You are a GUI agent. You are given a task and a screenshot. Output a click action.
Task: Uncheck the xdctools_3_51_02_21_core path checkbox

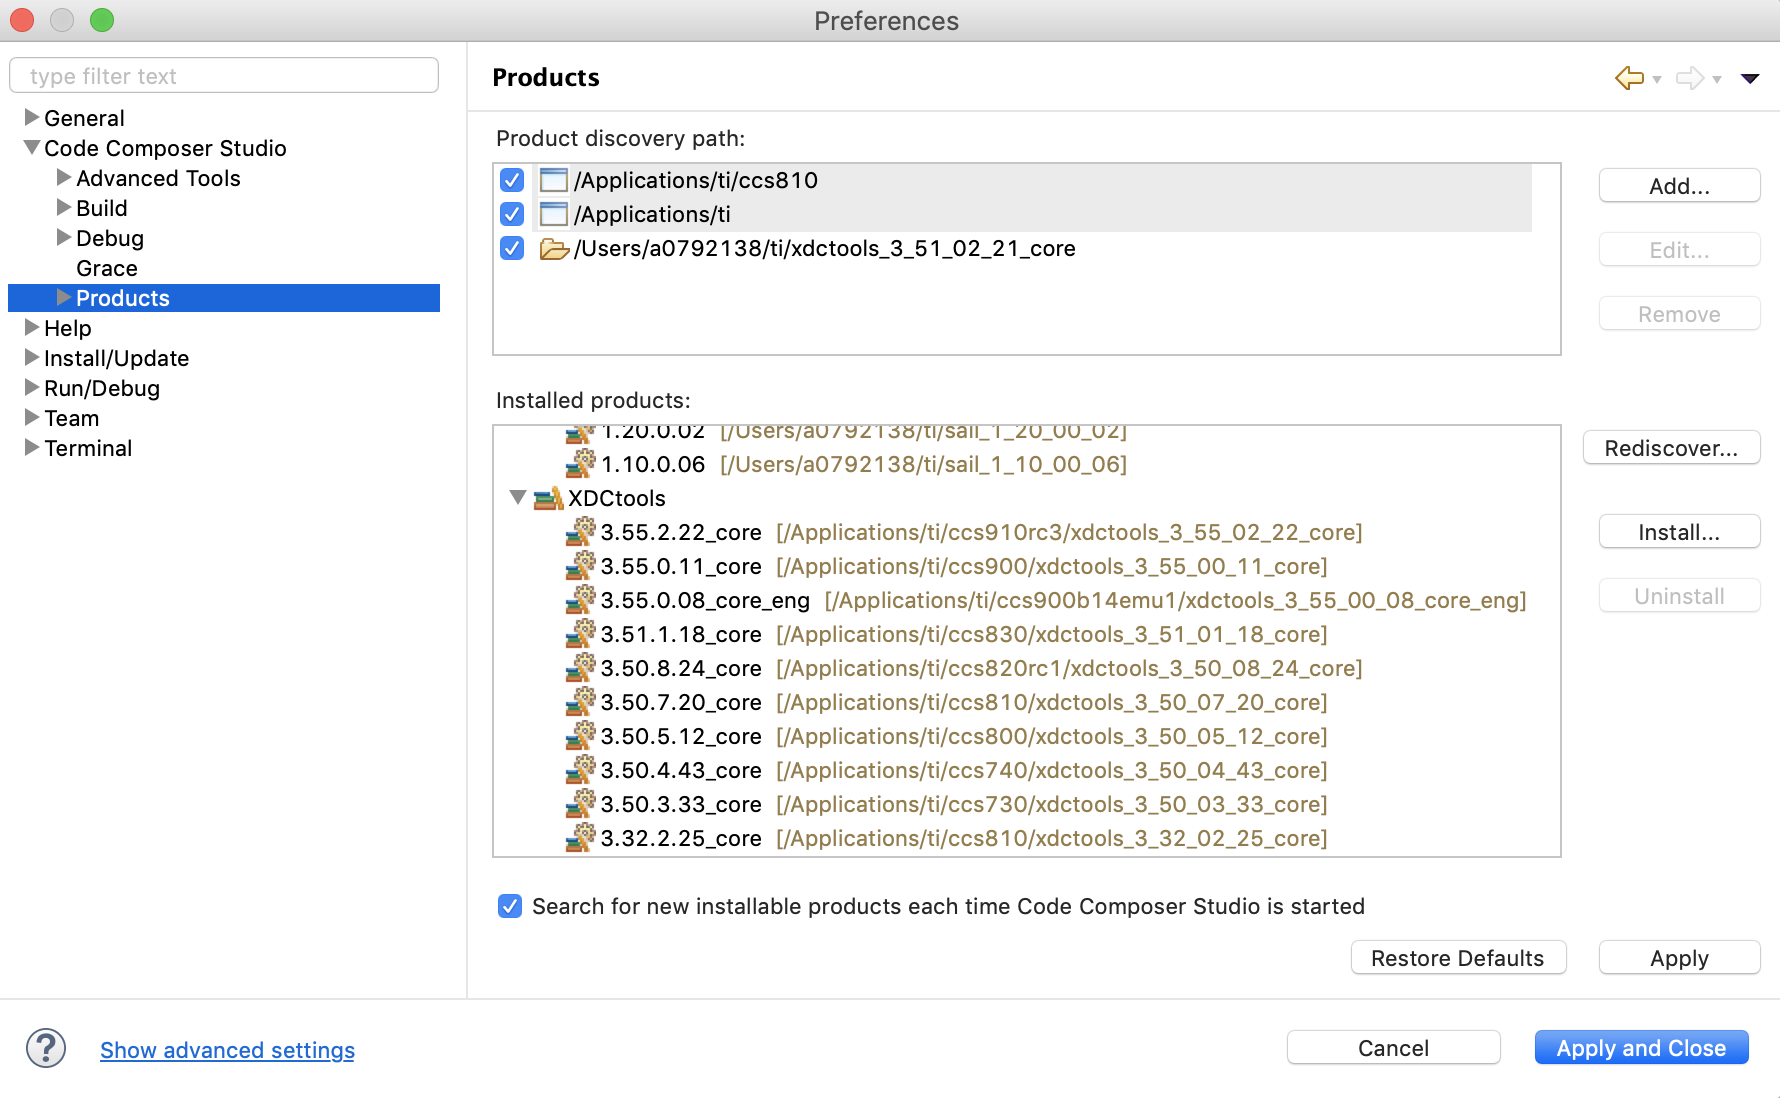(512, 248)
